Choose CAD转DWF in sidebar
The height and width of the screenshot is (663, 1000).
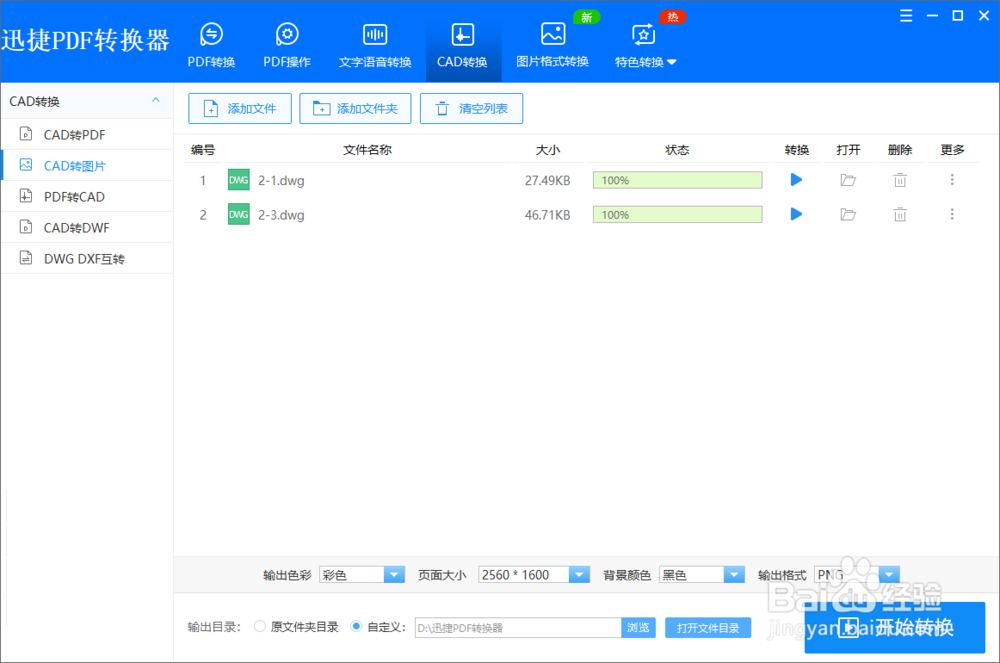(x=87, y=228)
